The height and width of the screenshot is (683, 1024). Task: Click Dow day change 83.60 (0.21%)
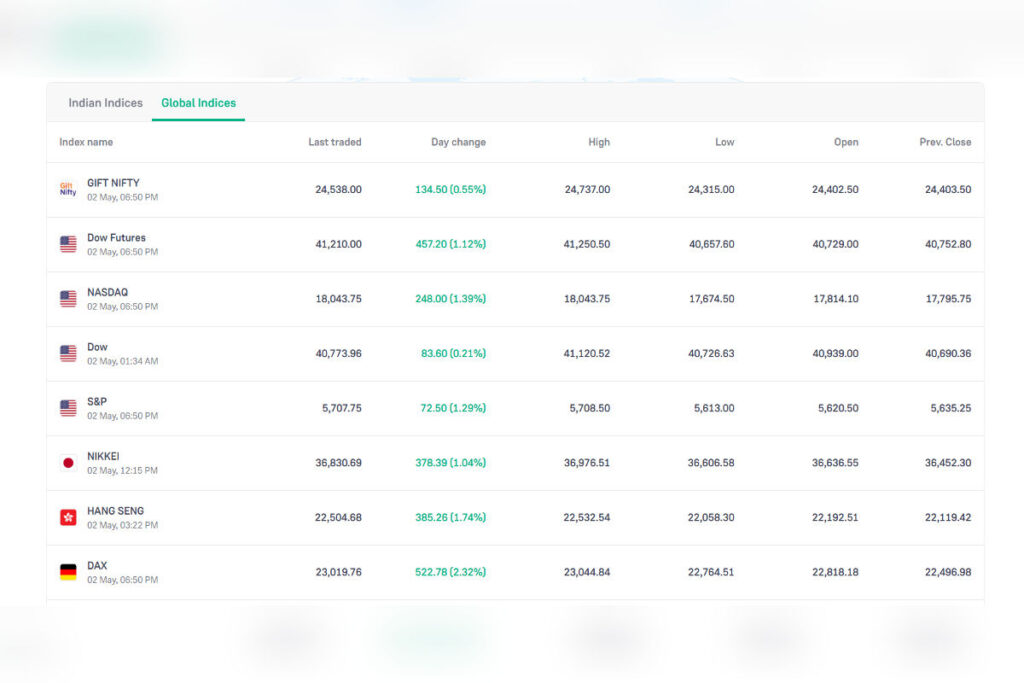(453, 353)
